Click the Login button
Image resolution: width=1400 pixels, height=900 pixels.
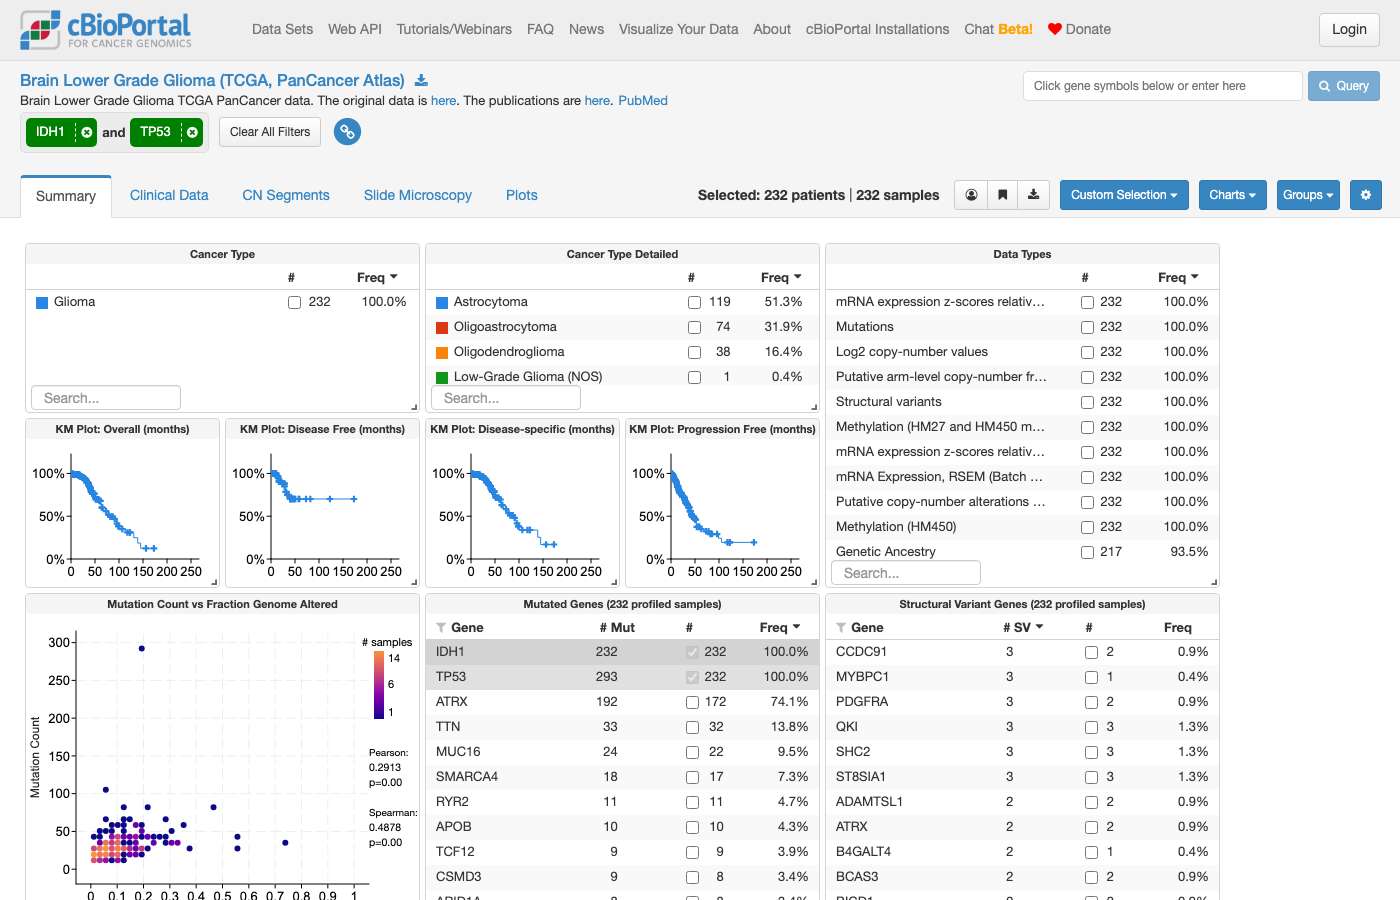coord(1349,29)
